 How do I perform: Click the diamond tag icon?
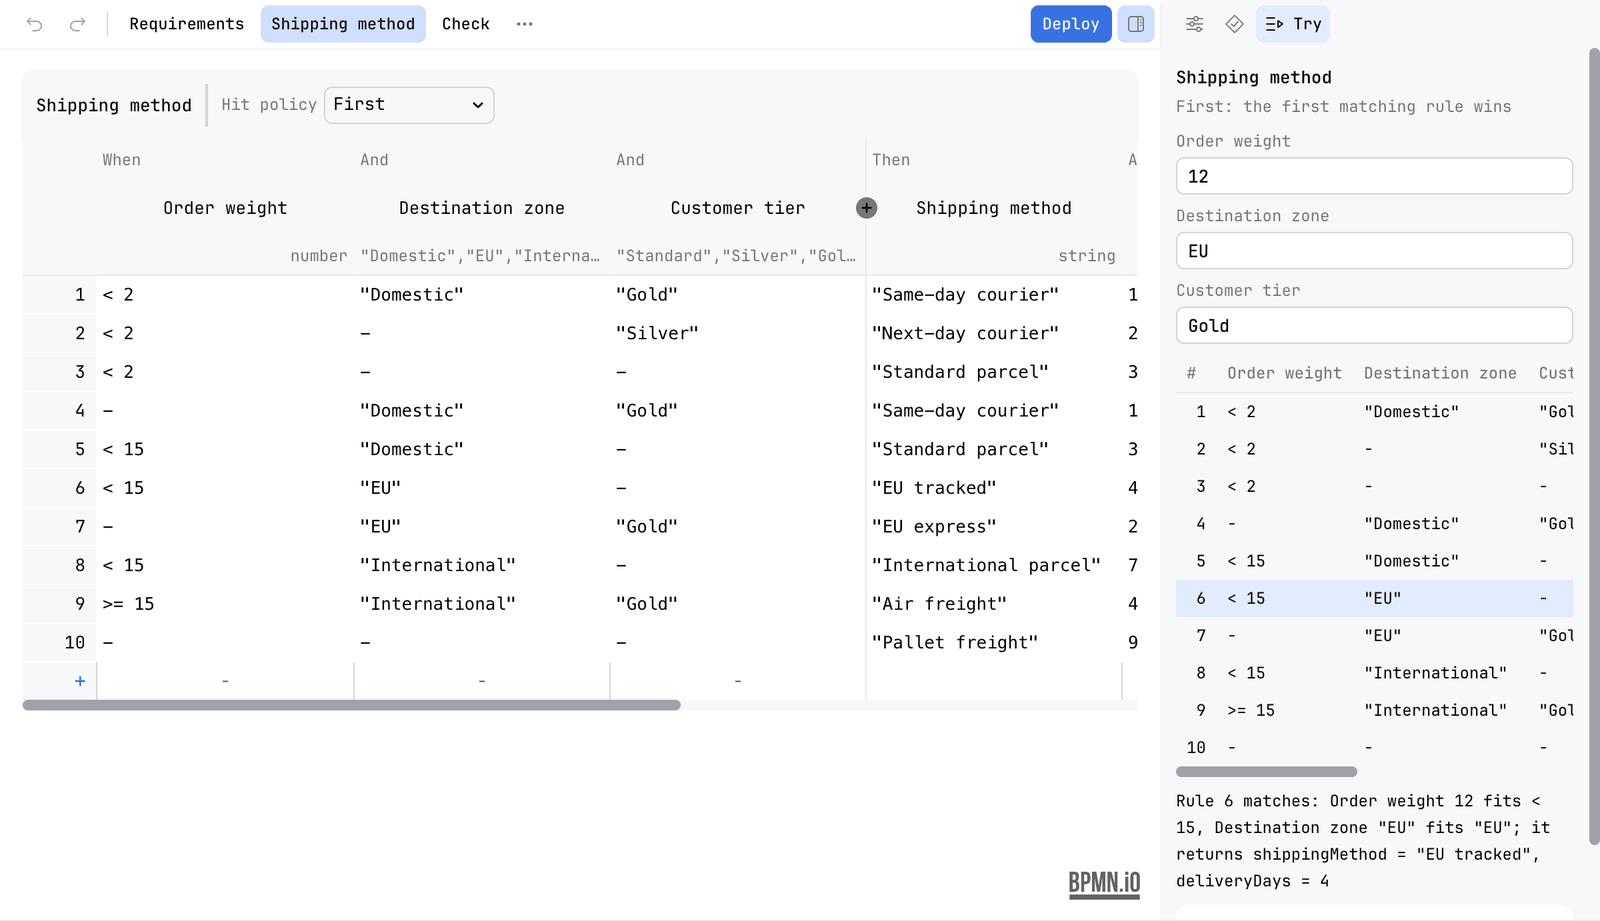[x=1235, y=24]
